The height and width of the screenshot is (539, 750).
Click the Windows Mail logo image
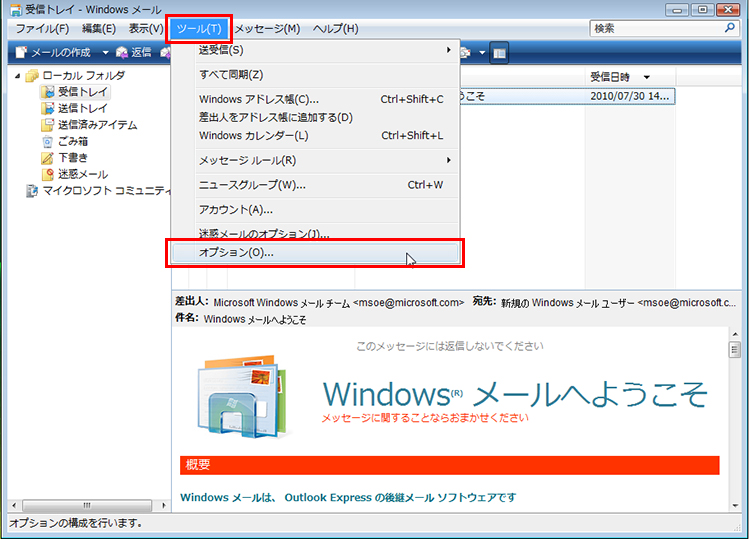[x=243, y=396]
